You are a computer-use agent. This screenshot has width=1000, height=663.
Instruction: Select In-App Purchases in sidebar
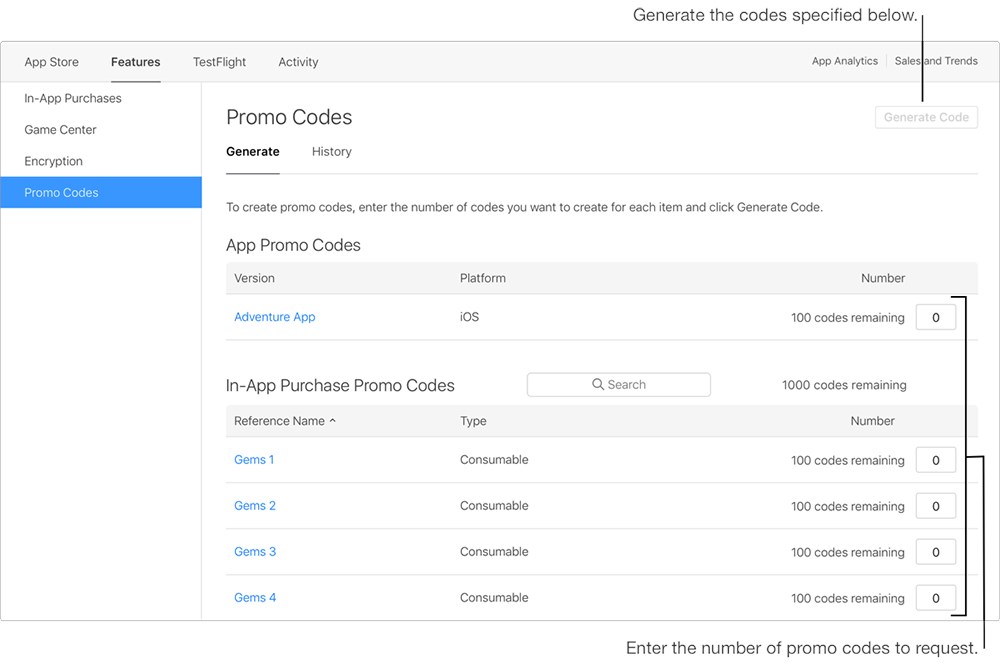coord(73,98)
